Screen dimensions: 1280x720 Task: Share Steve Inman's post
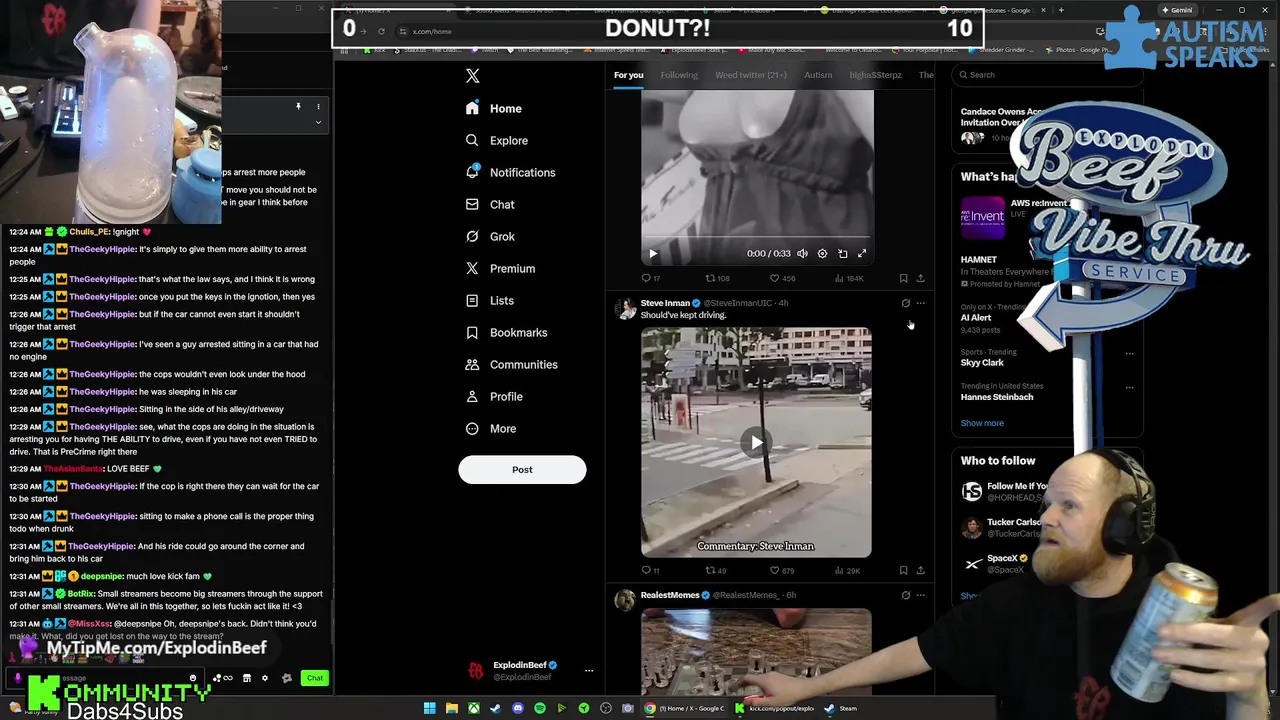point(920,571)
